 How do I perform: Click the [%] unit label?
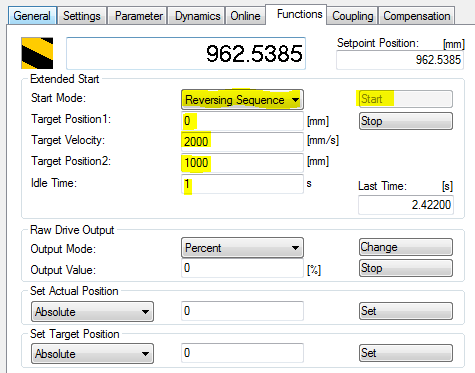pyautogui.click(x=314, y=270)
